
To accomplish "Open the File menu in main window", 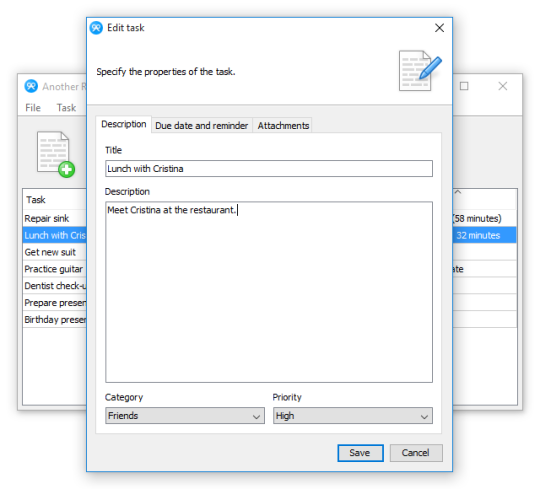I will (33, 108).
